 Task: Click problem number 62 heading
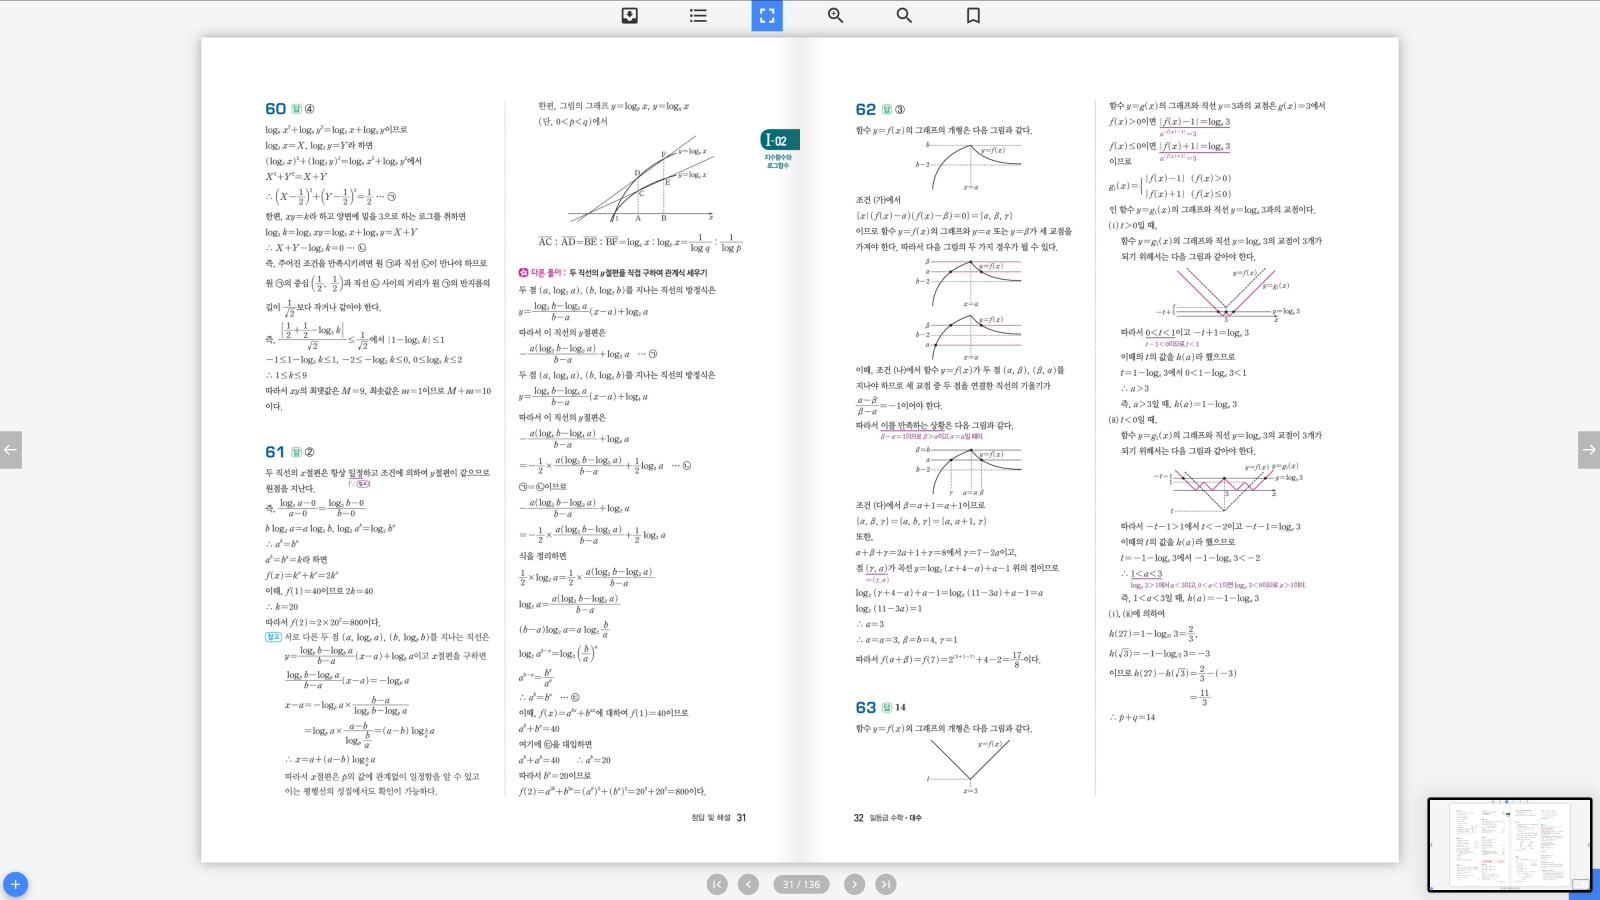tap(865, 110)
